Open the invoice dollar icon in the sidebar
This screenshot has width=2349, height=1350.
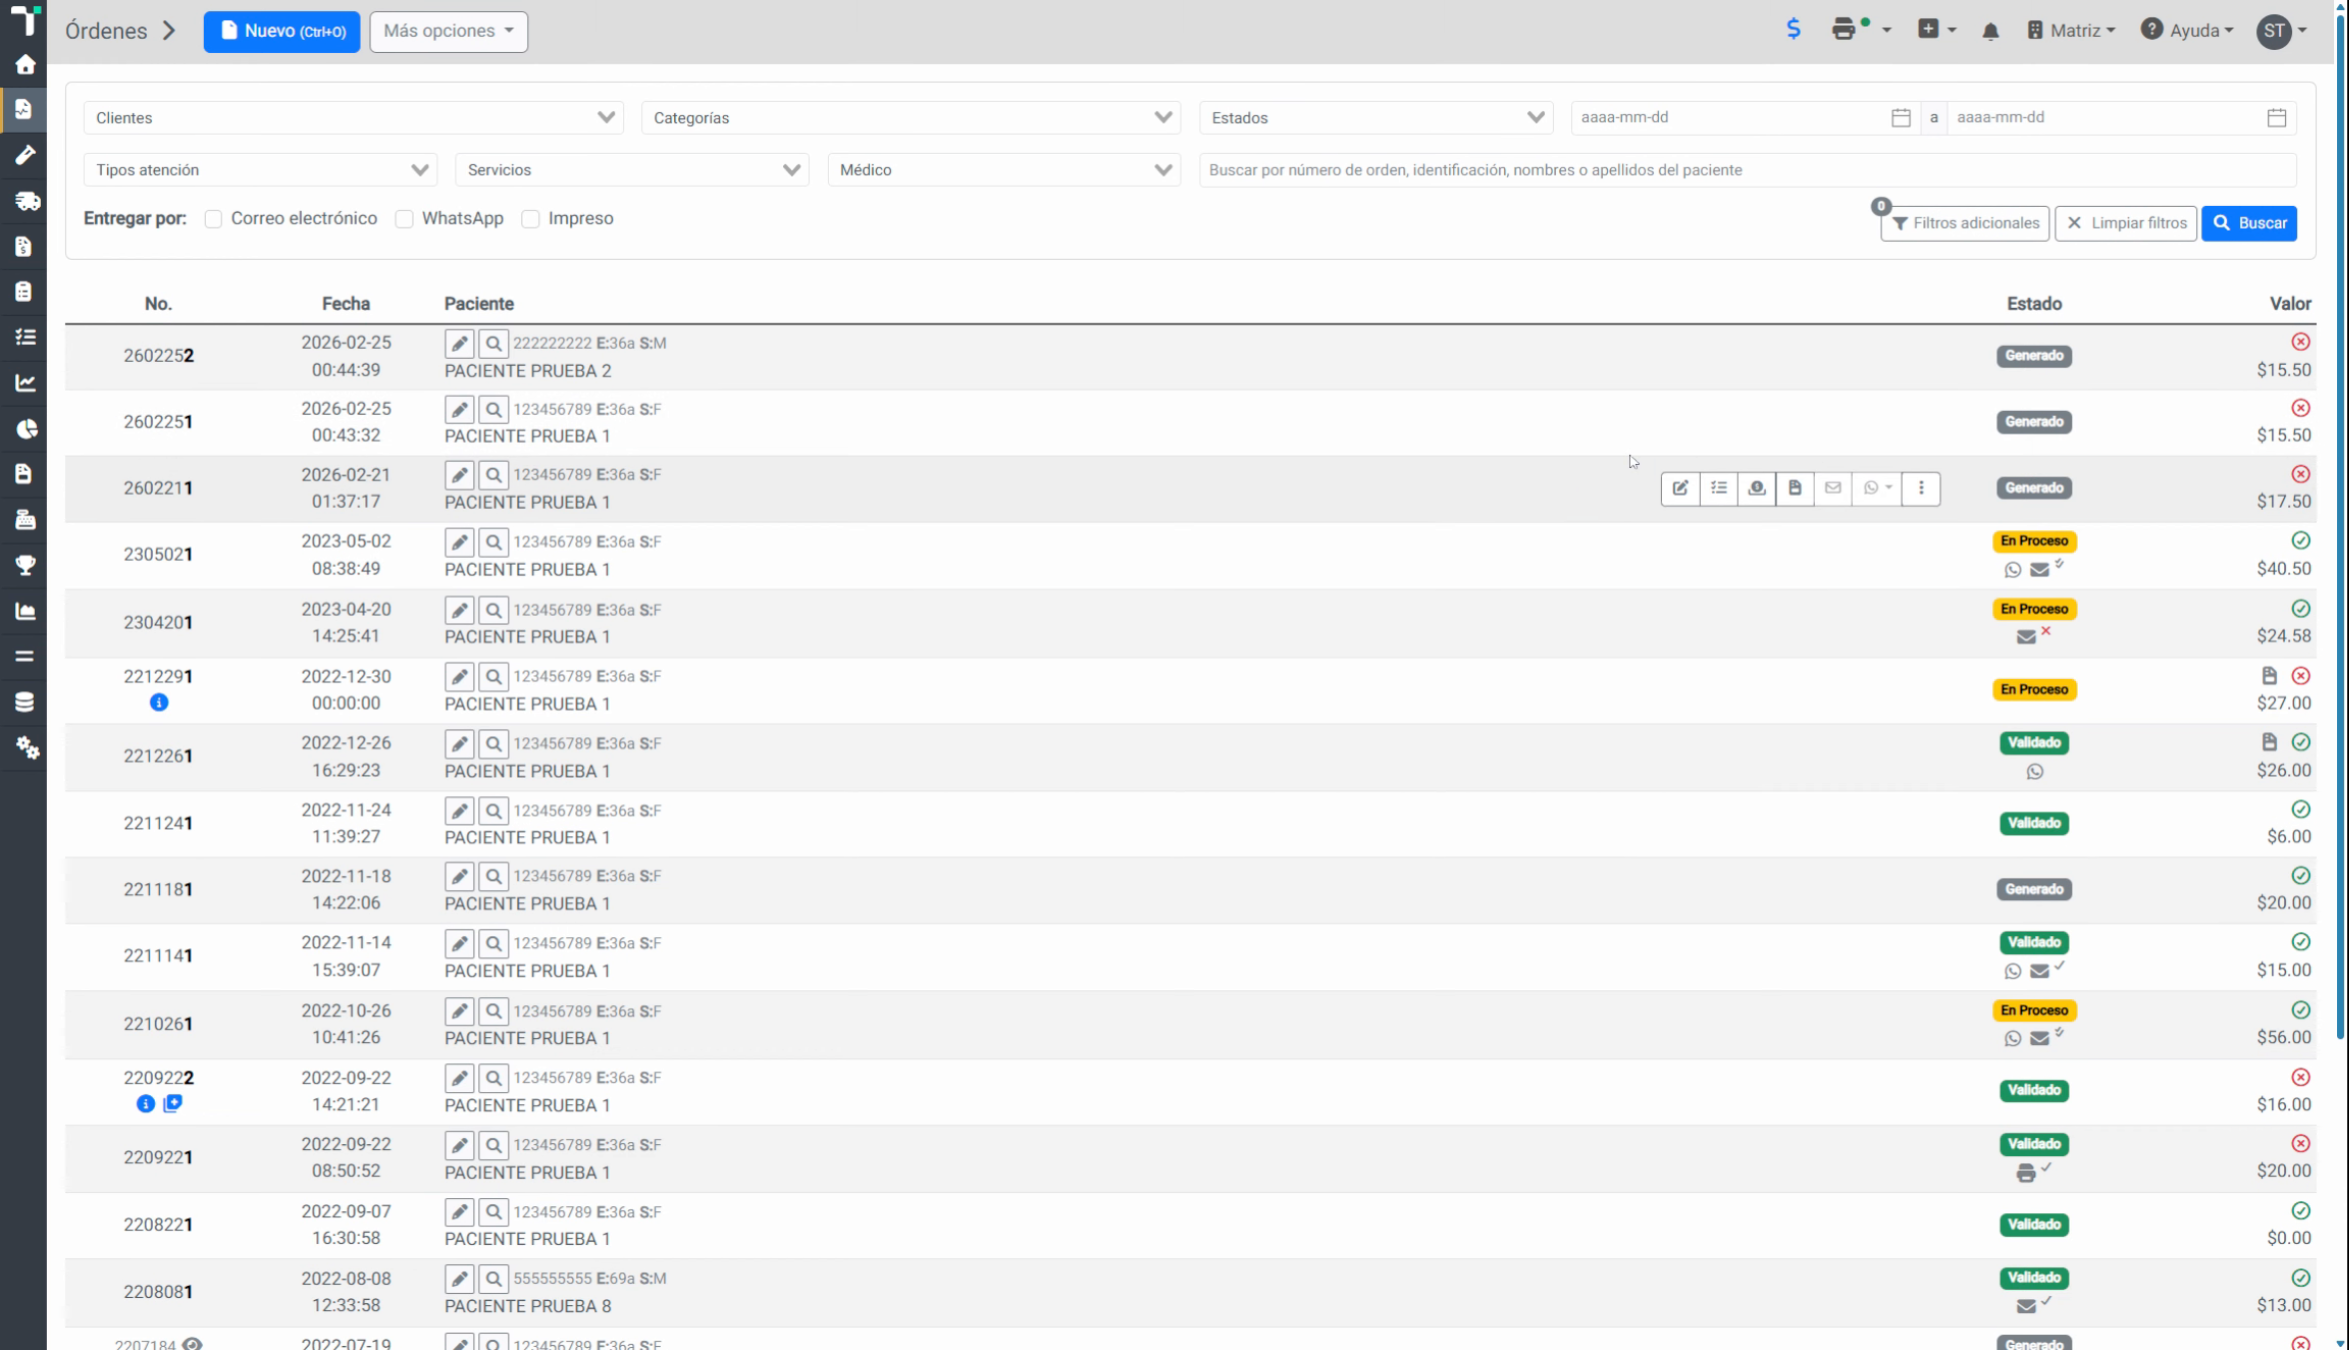click(x=25, y=246)
